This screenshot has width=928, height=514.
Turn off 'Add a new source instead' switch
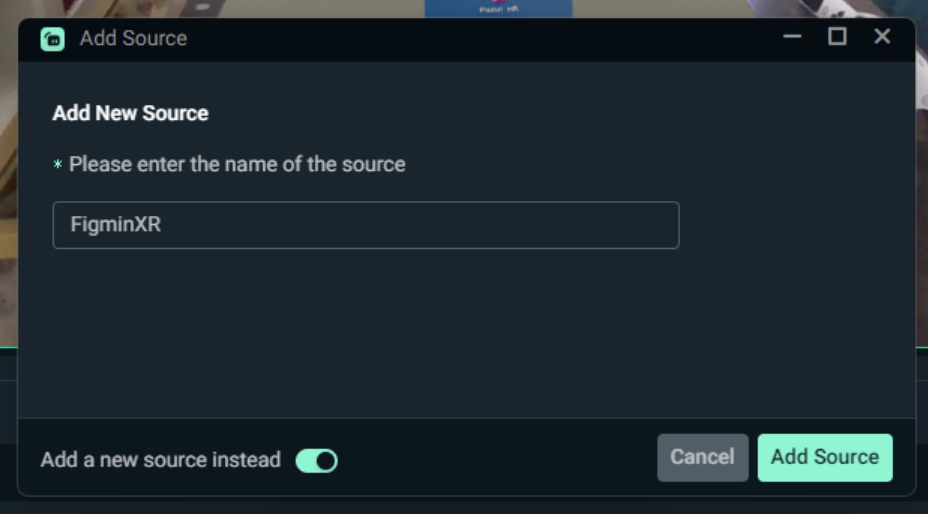(x=317, y=461)
